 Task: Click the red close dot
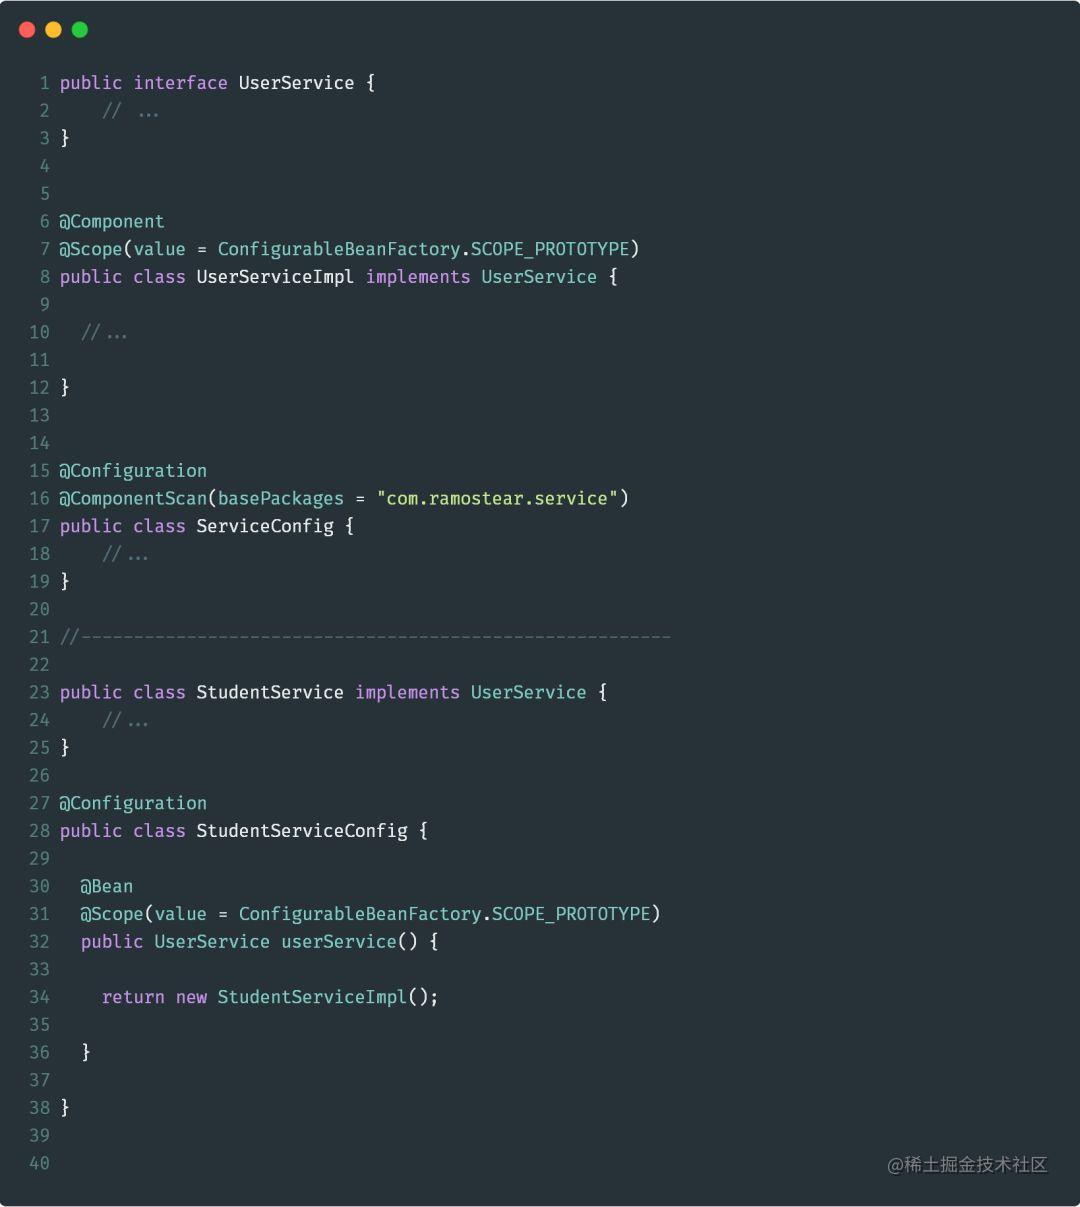[27, 30]
